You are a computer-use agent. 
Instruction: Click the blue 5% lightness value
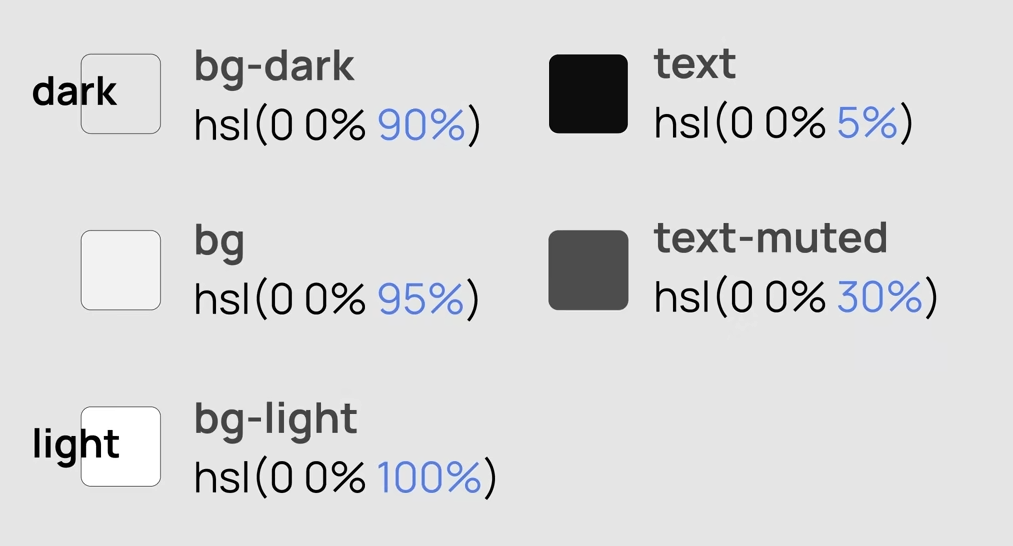click(867, 123)
